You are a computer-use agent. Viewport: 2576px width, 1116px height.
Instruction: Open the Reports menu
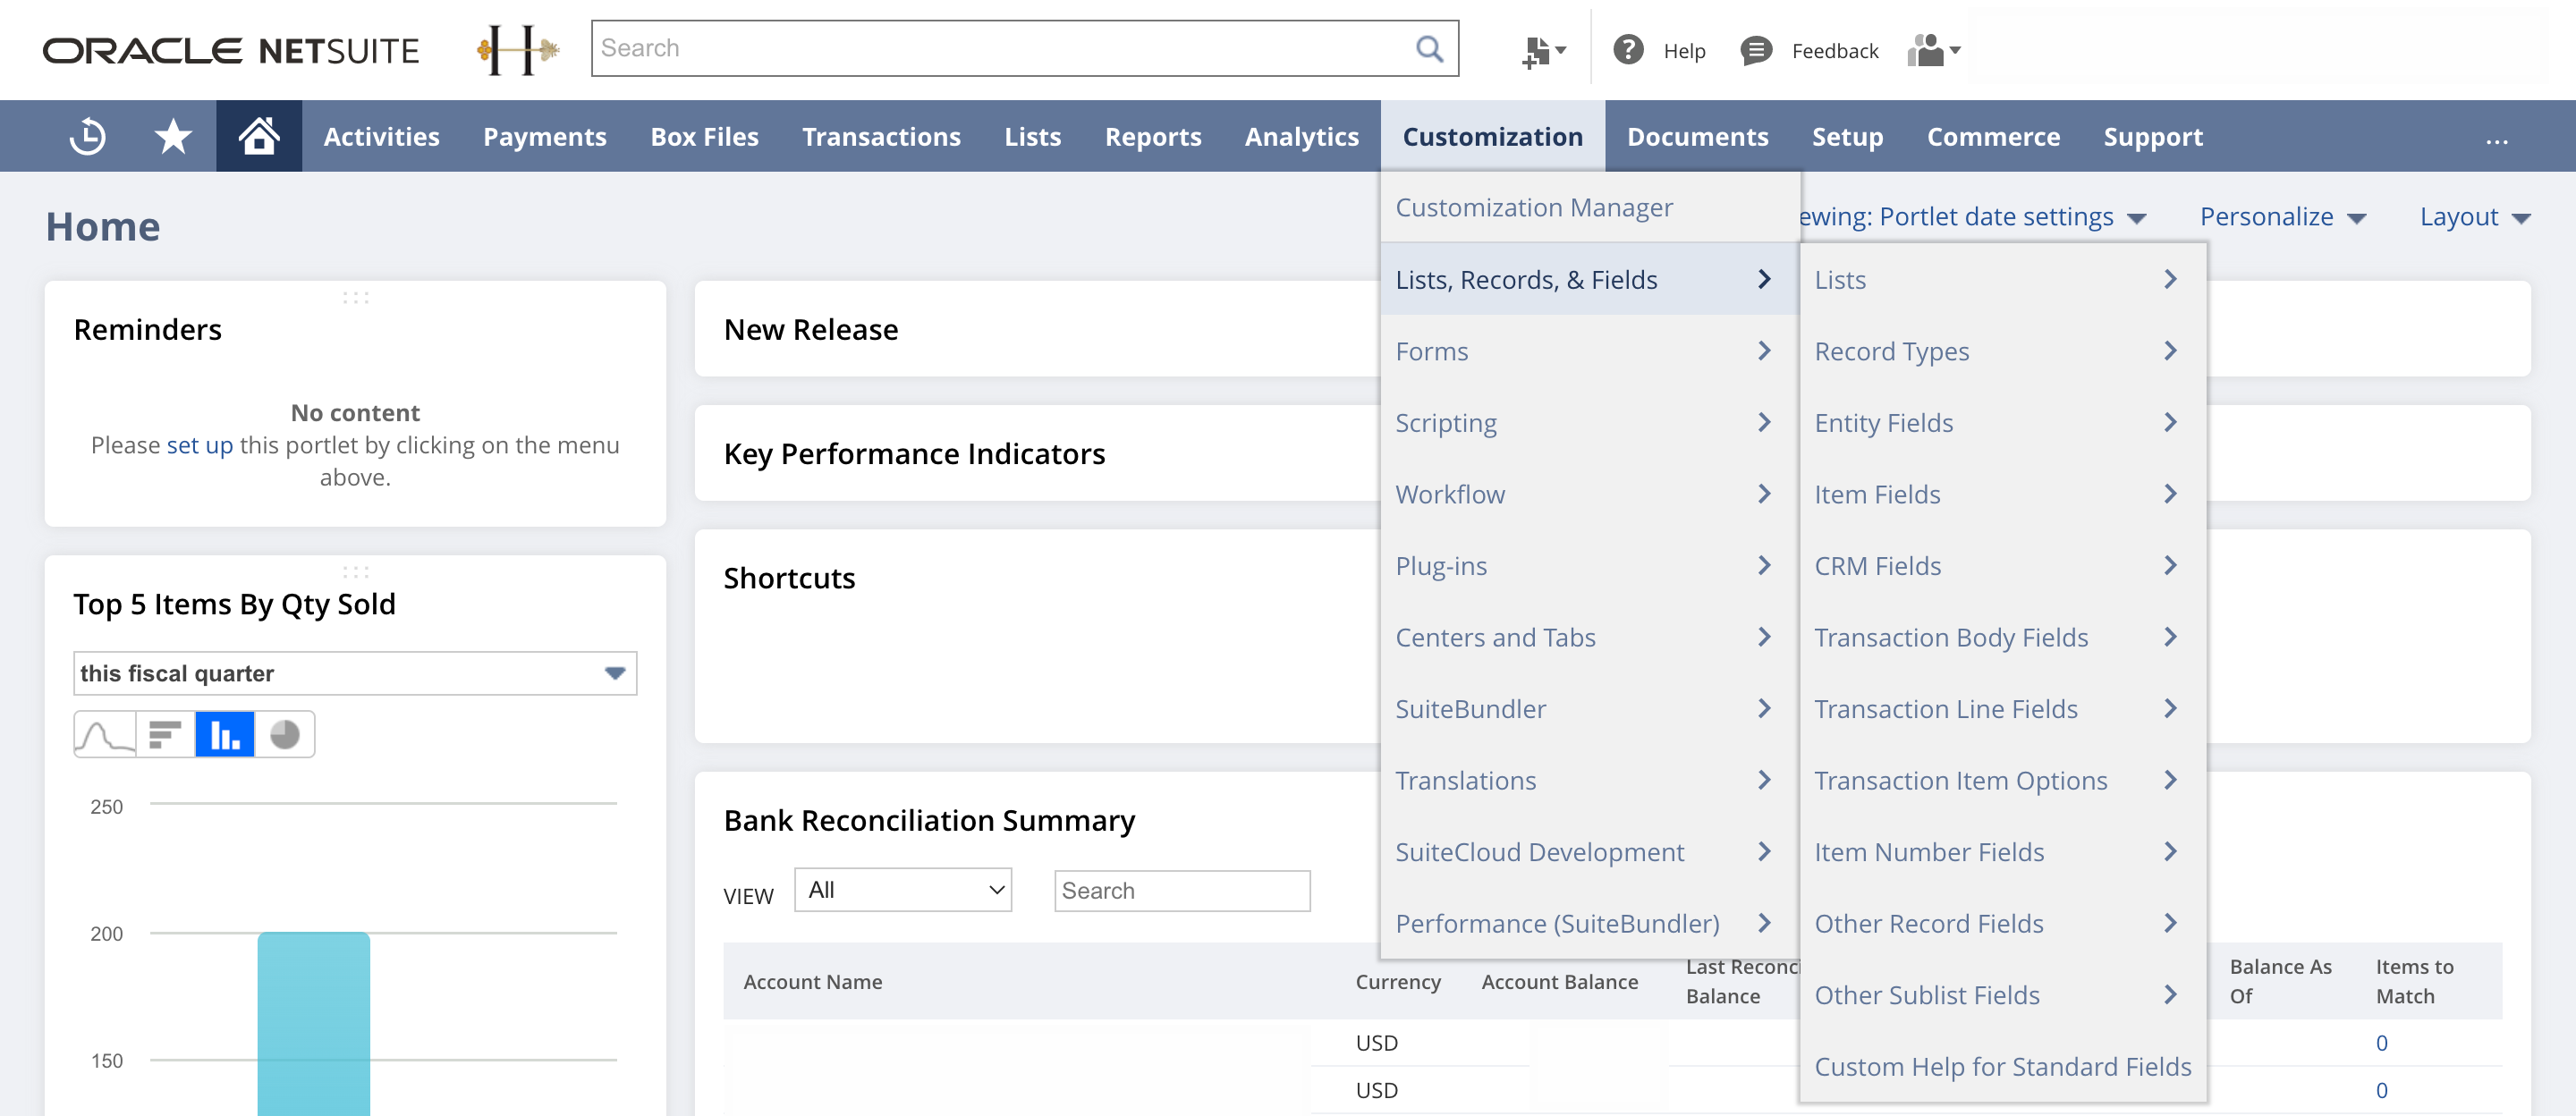click(x=1152, y=136)
